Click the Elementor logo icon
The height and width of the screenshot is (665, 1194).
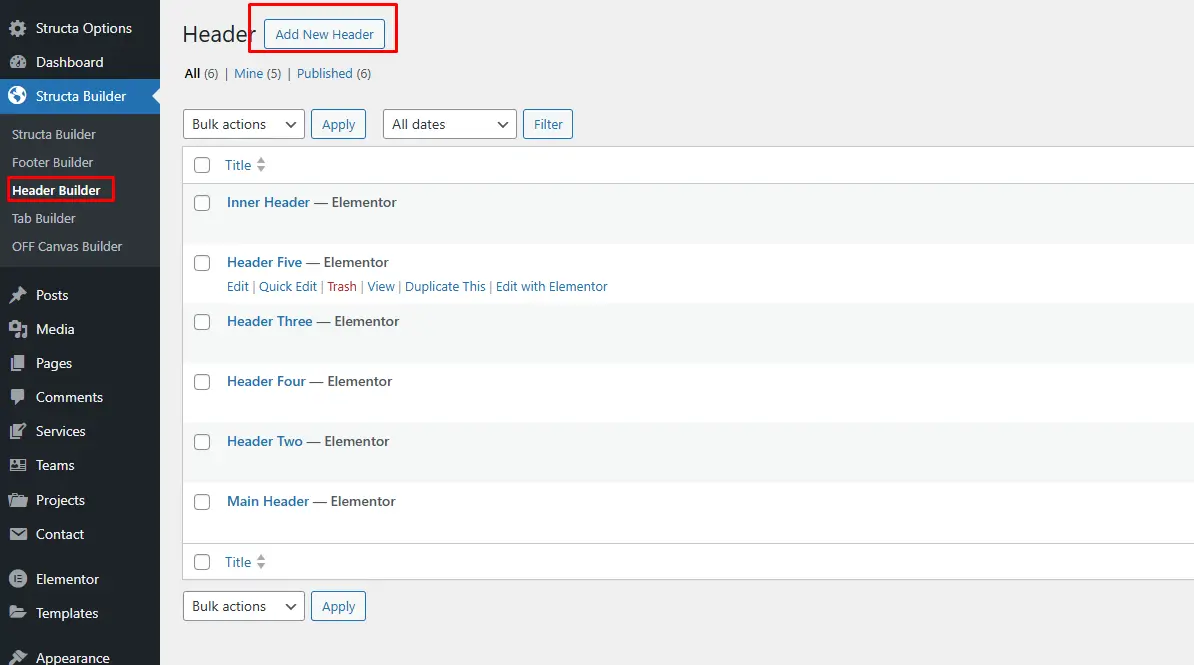pyautogui.click(x=18, y=579)
